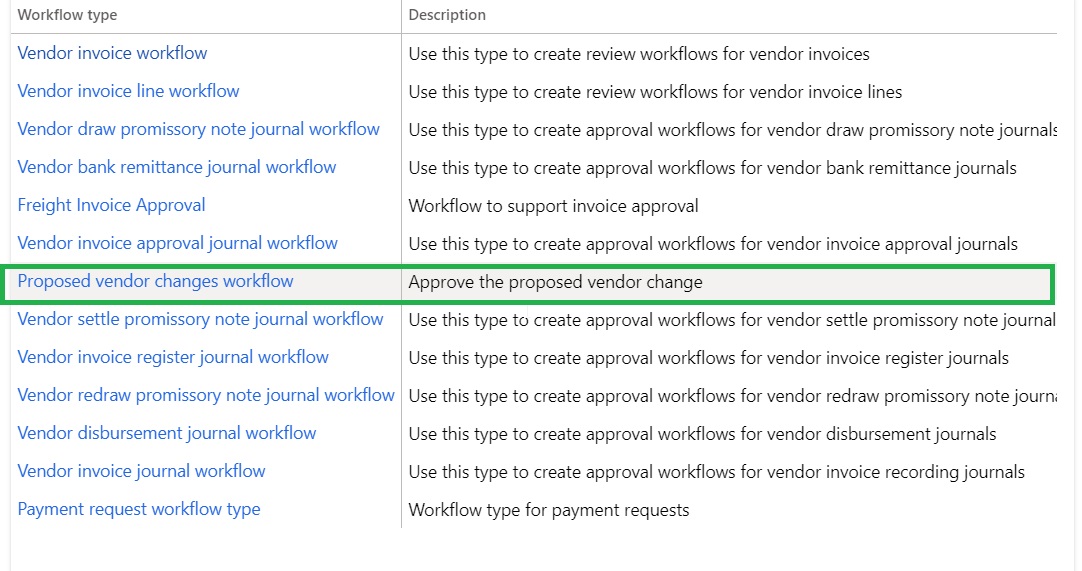Select the Payment request workflow type link
Image resolution: width=1082 pixels, height=571 pixels.
coord(138,509)
